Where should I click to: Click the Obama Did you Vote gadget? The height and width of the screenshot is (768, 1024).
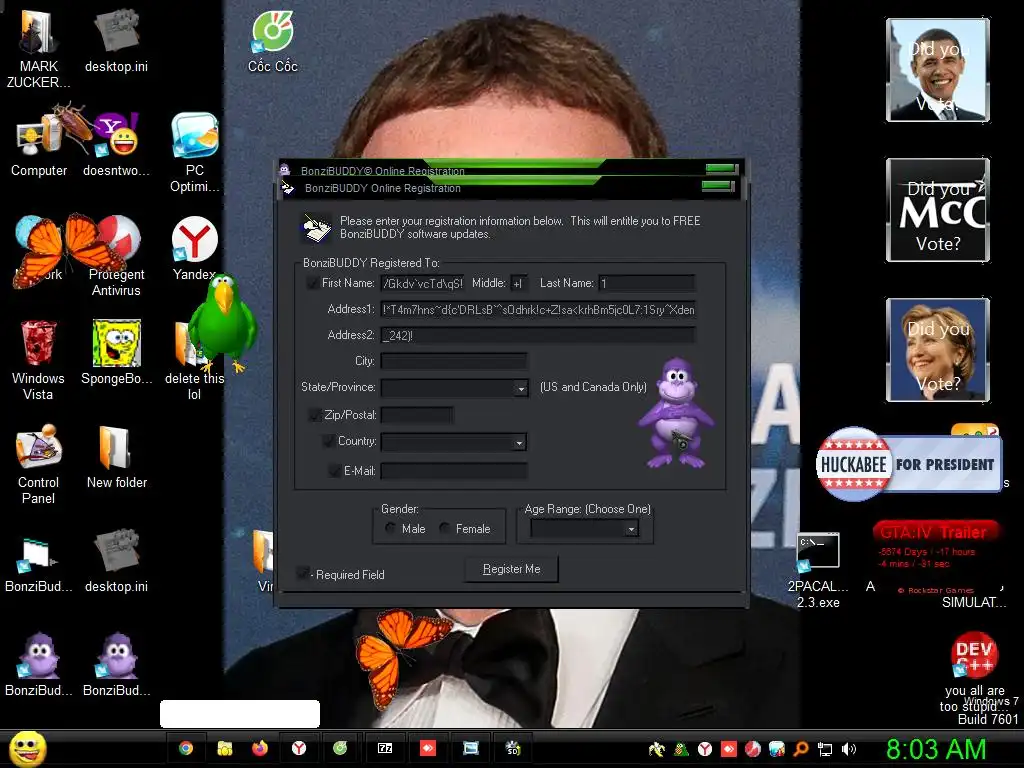pyautogui.click(x=938, y=70)
